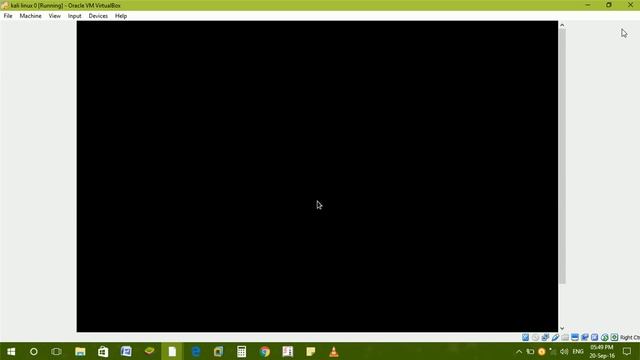Open the Machine menu
Image resolution: width=640 pixels, height=360 pixels.
(x=31, y=16)
